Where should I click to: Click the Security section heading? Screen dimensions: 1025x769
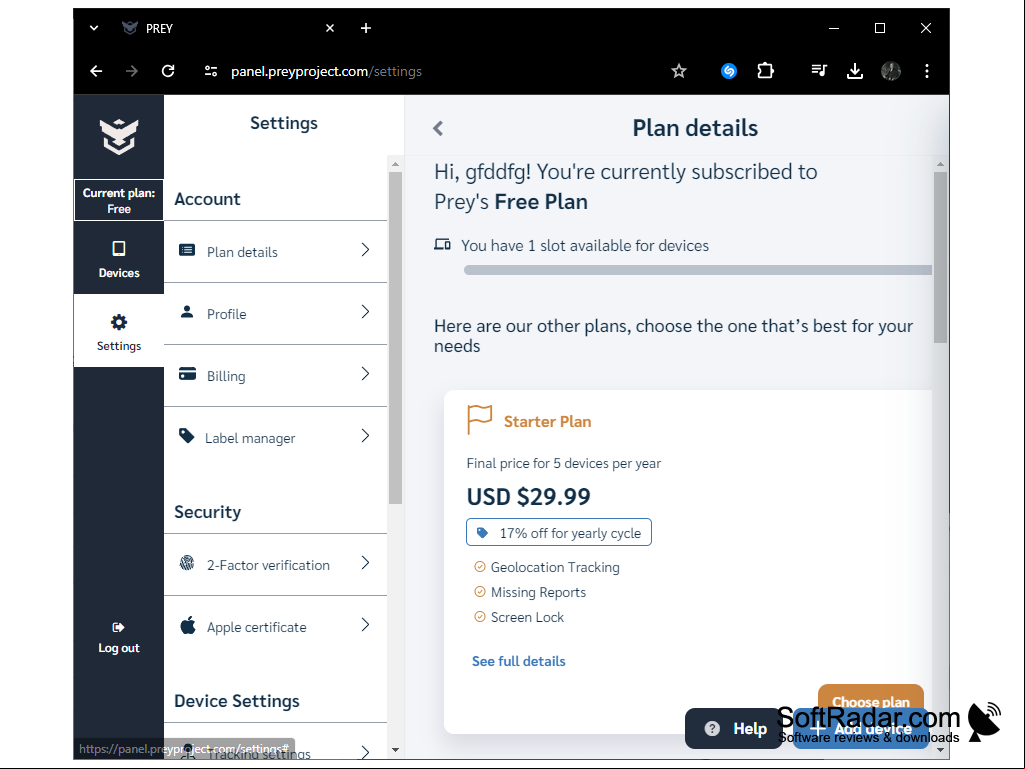point(207,511)
